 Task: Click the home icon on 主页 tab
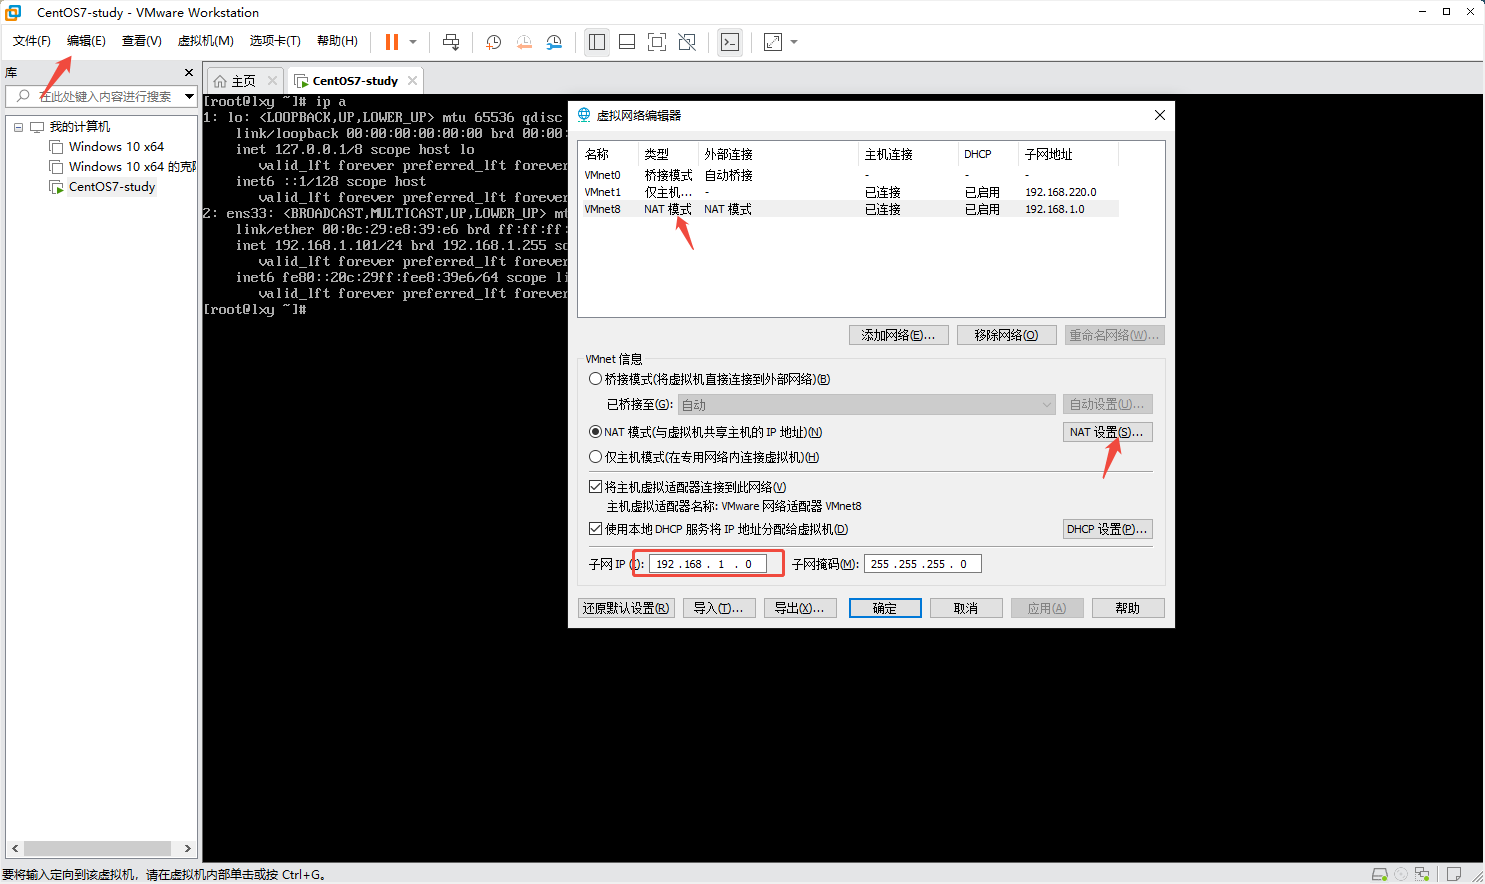point(220,81)
